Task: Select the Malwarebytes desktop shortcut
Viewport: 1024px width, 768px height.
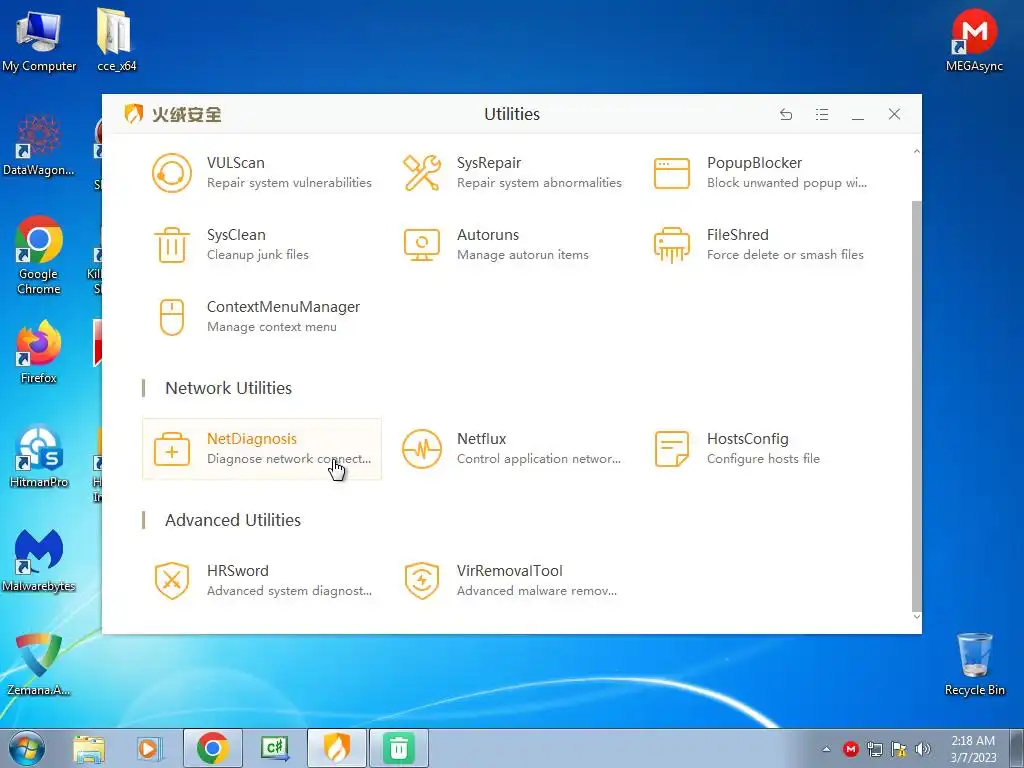Action: point(39,560)
